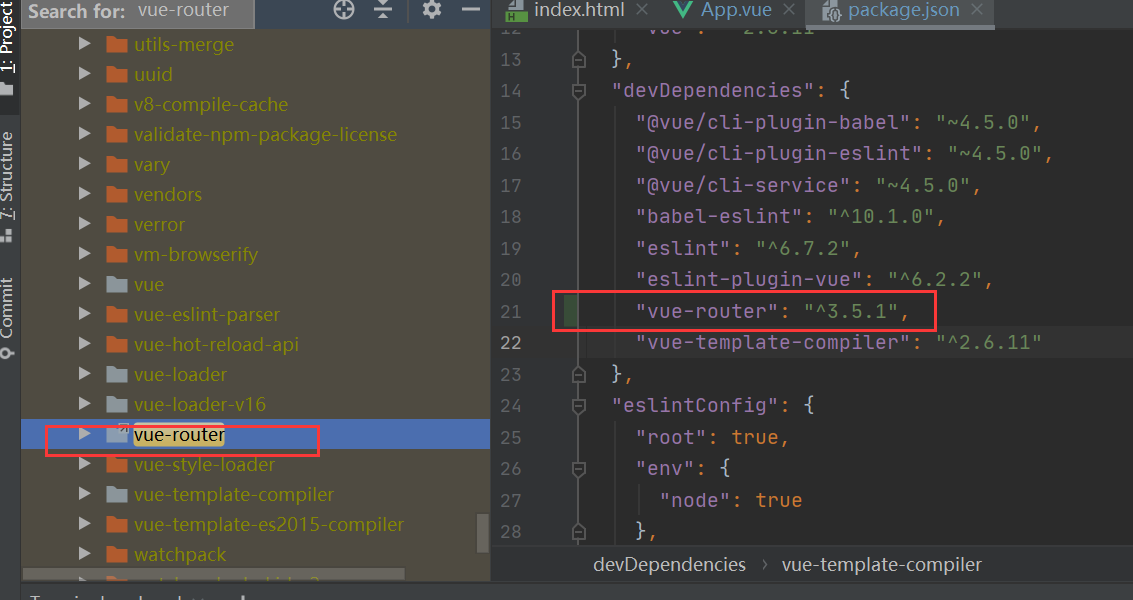The height and width of the screenshot is (600, 1133).
Task: Expand the vue-loader-v16 folder arrow
Action: 85,404
